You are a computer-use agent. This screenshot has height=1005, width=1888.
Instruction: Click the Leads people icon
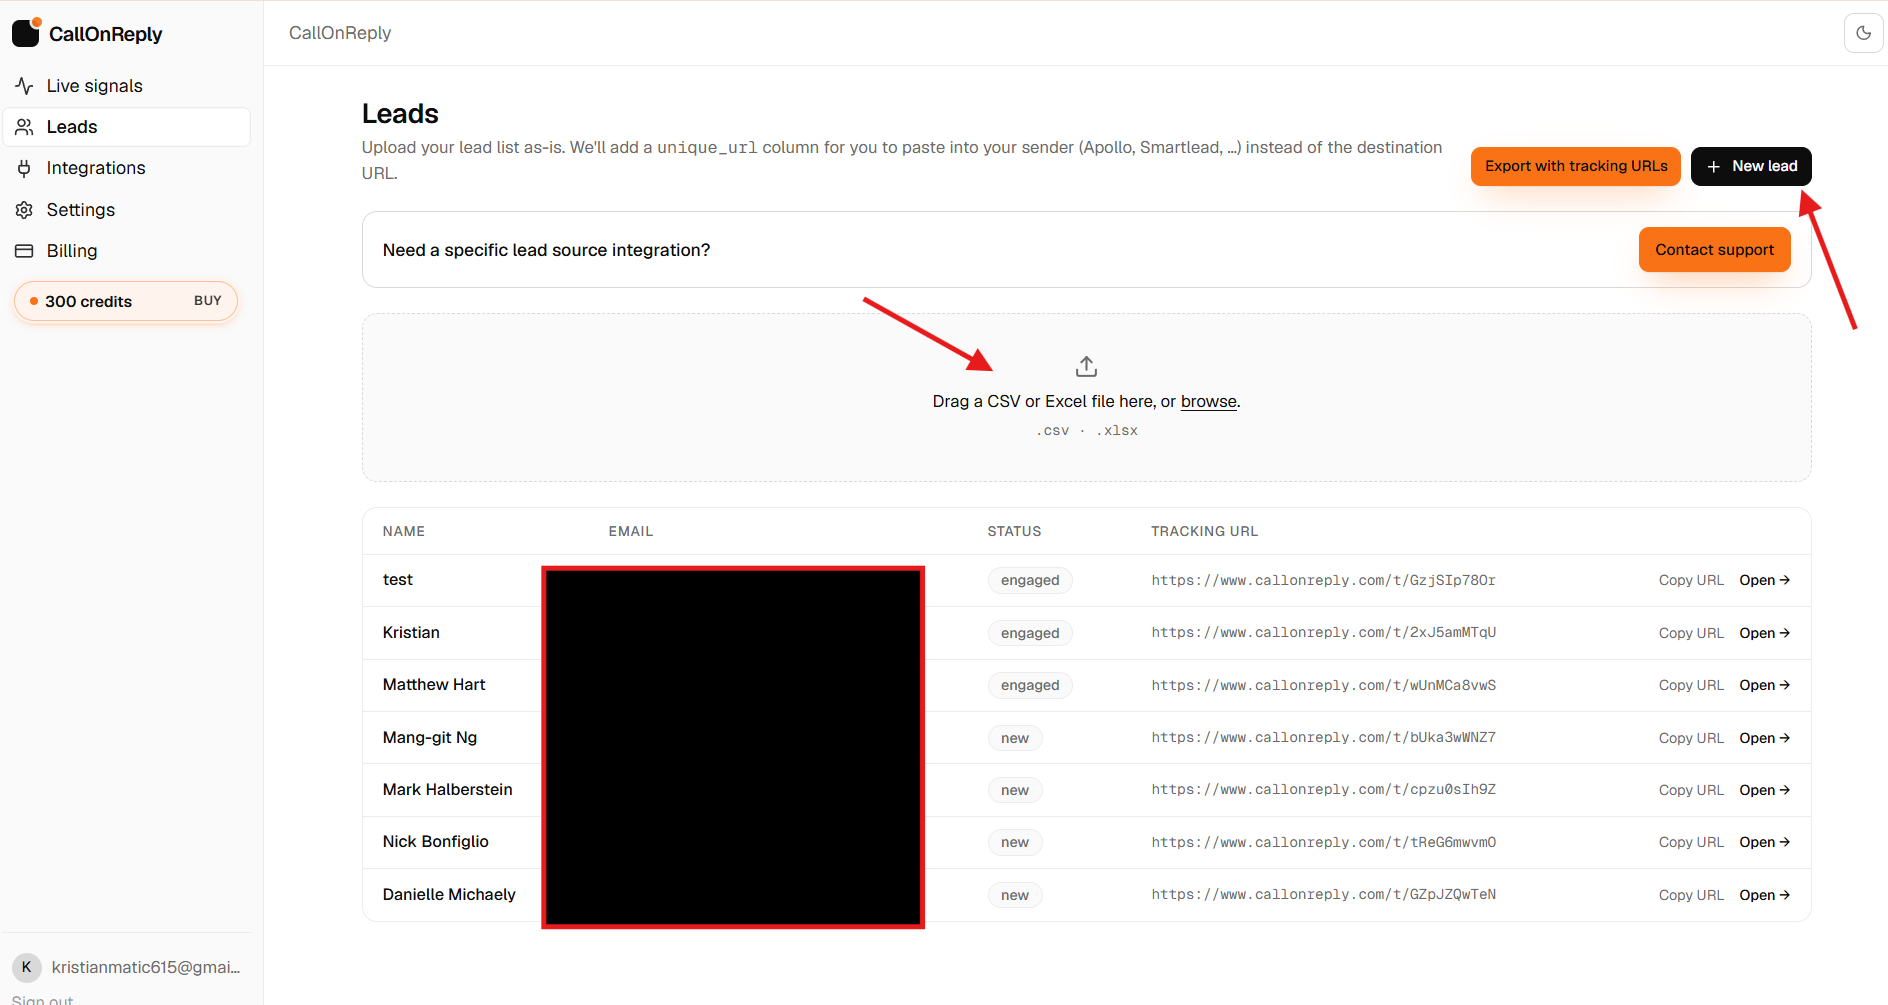click(25, 127)
